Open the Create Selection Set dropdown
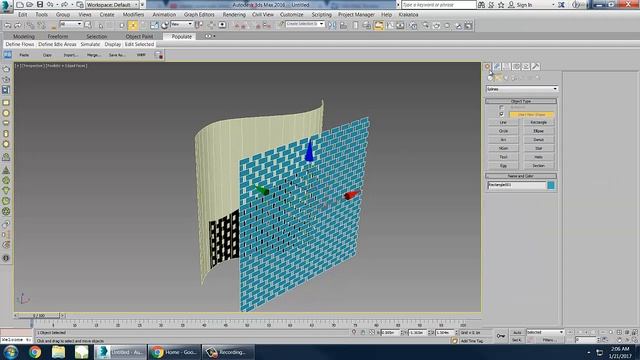 click(x=305, y=24)
